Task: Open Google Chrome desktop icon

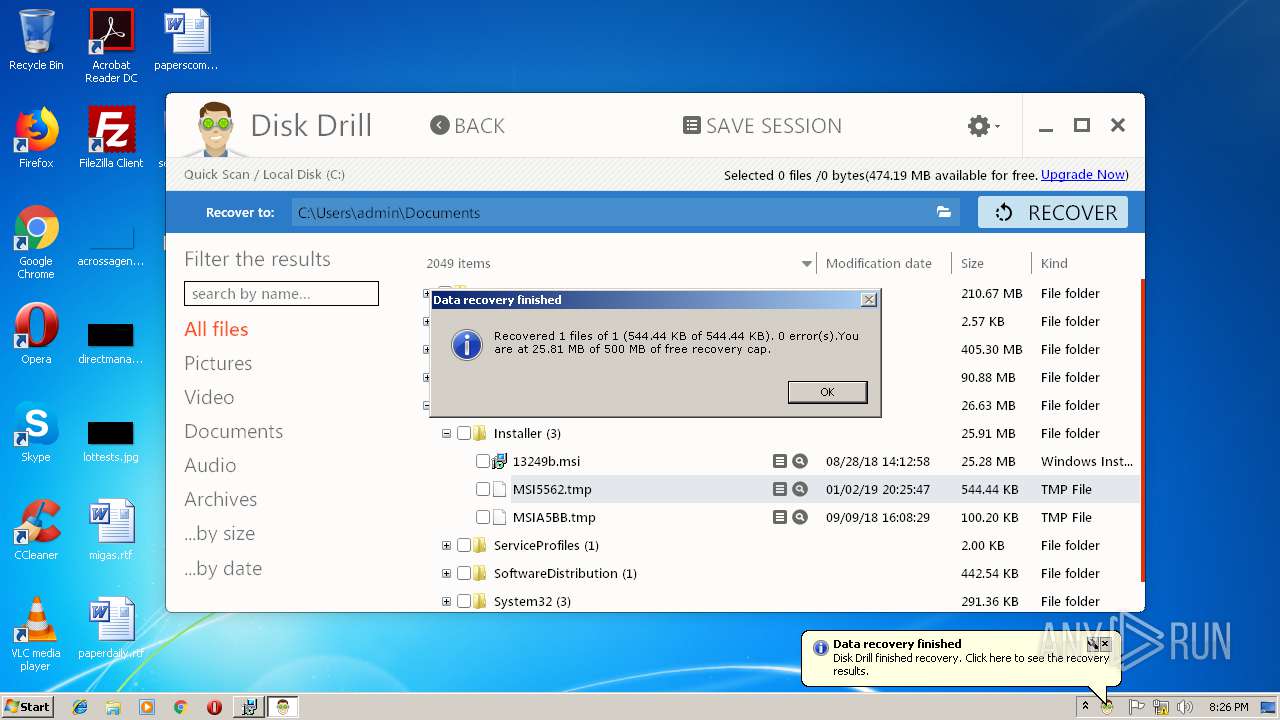Action: pos(36,242)
